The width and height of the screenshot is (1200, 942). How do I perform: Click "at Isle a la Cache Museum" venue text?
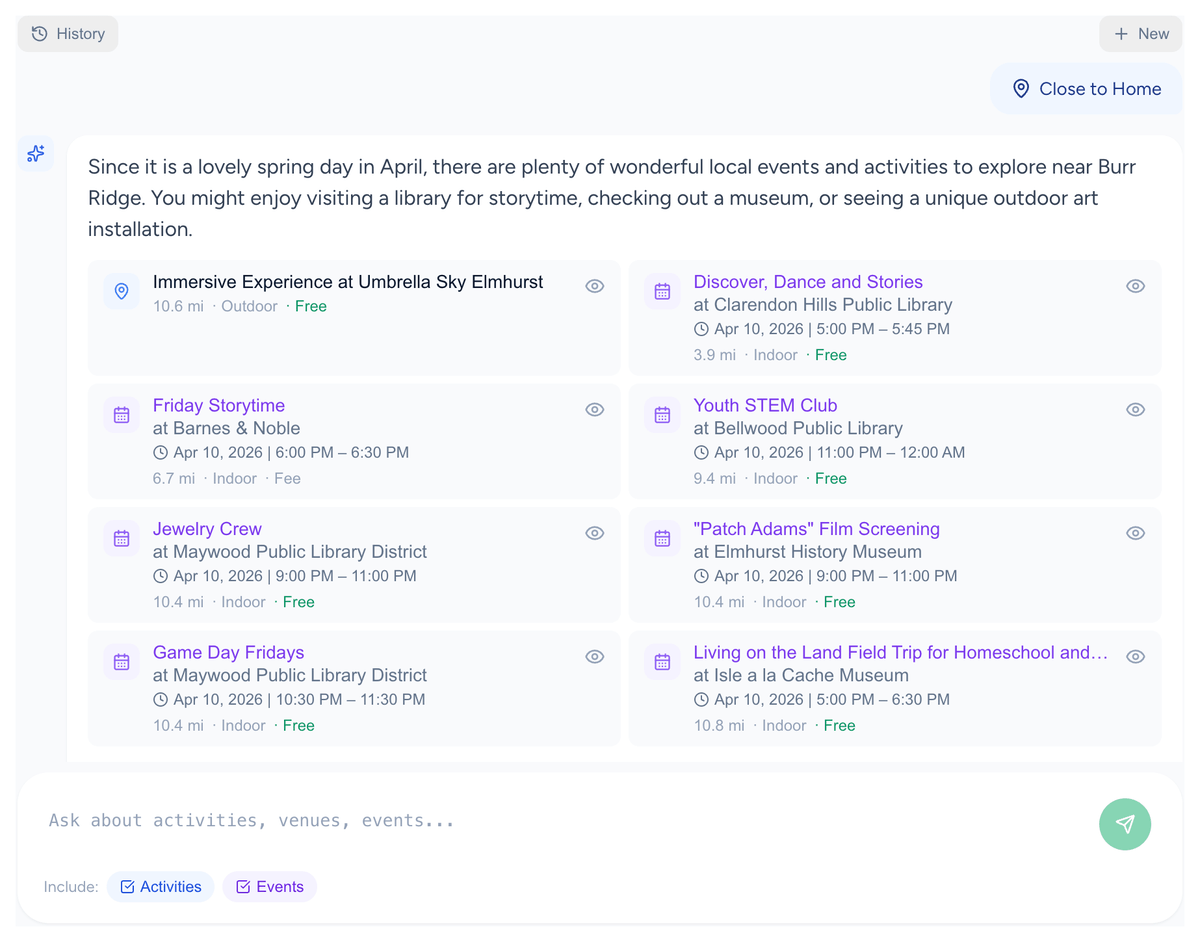point(801,676)
